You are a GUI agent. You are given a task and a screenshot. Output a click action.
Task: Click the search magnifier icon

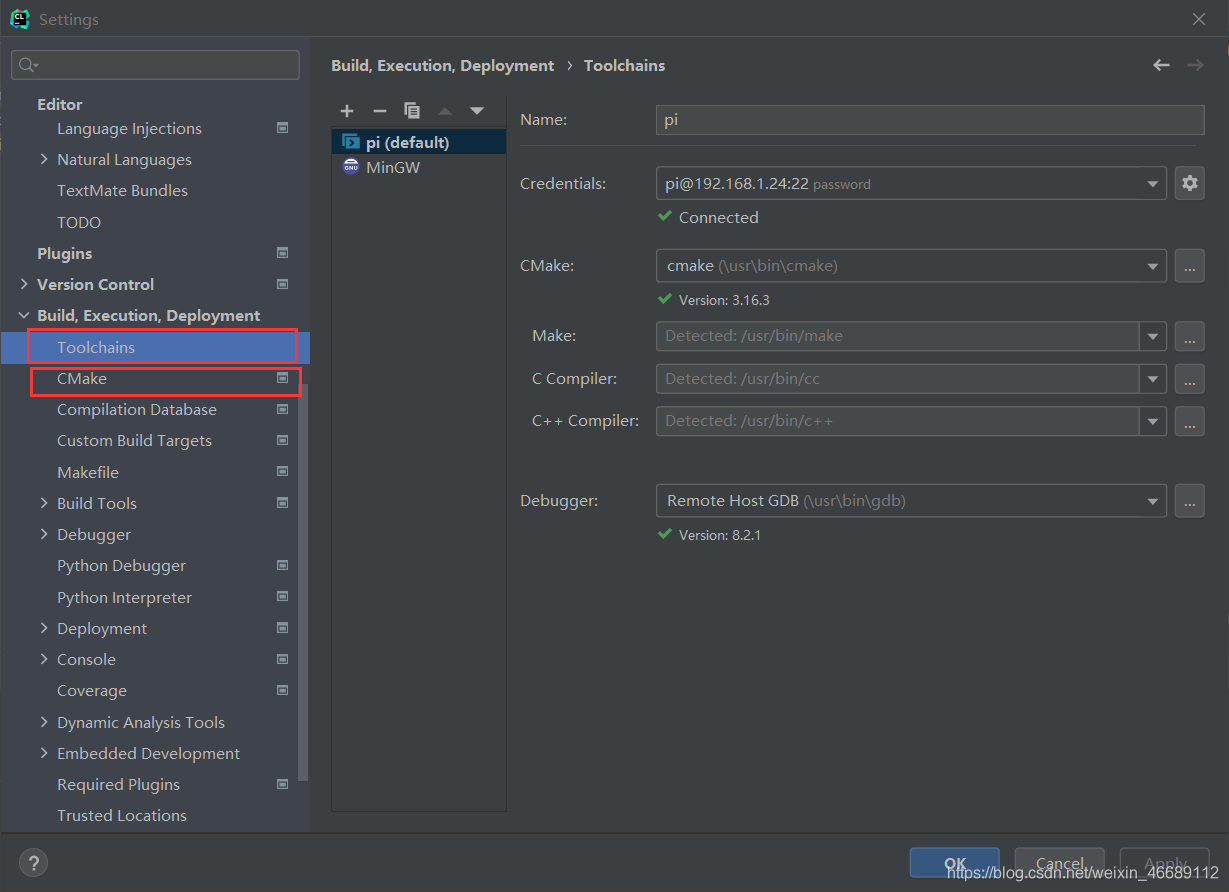[x=27, y=65]
